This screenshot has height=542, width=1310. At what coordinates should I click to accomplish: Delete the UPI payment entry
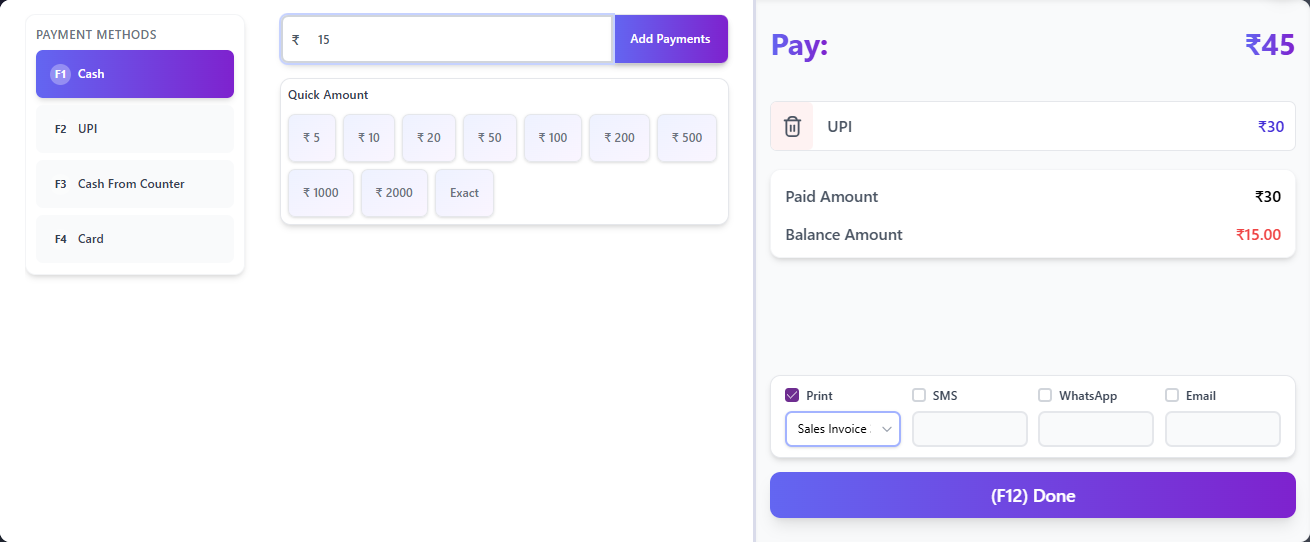tap(792, 127)
